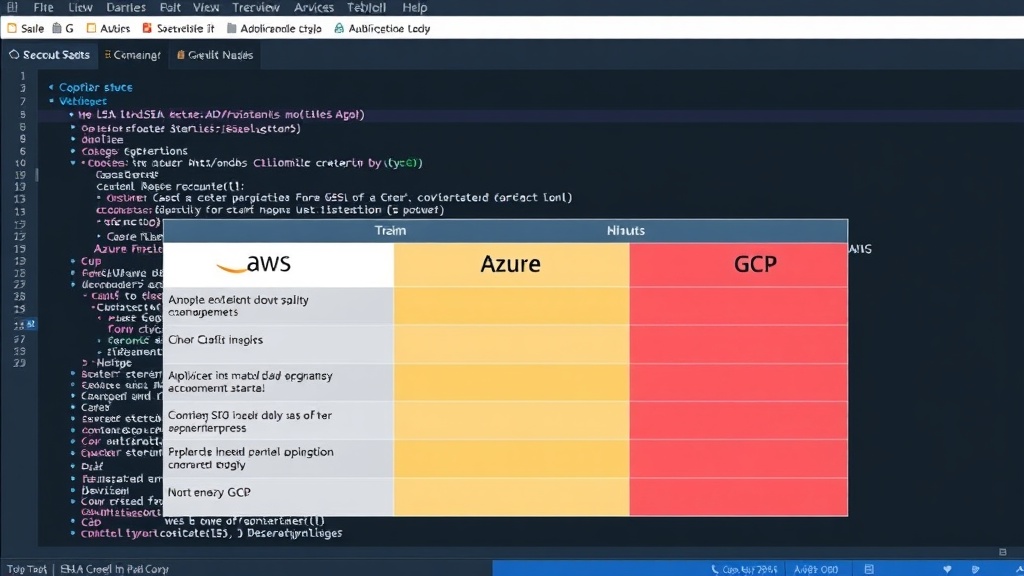
Task: Switch to the Secout Sadts tab
Action: click(x=50, y=55)
